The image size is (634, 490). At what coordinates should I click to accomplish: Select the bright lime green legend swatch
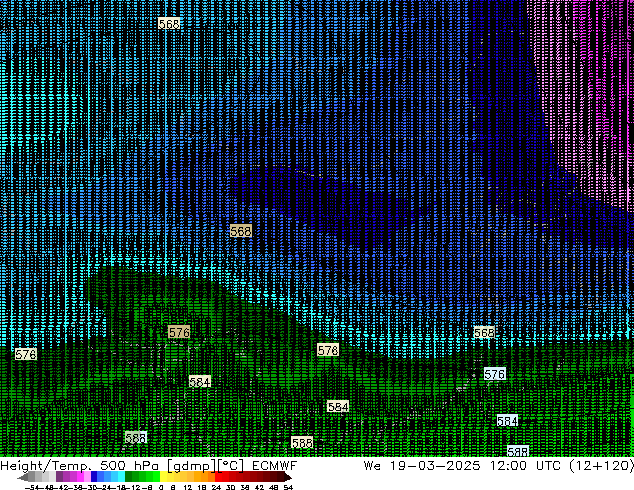click(156, 477)
